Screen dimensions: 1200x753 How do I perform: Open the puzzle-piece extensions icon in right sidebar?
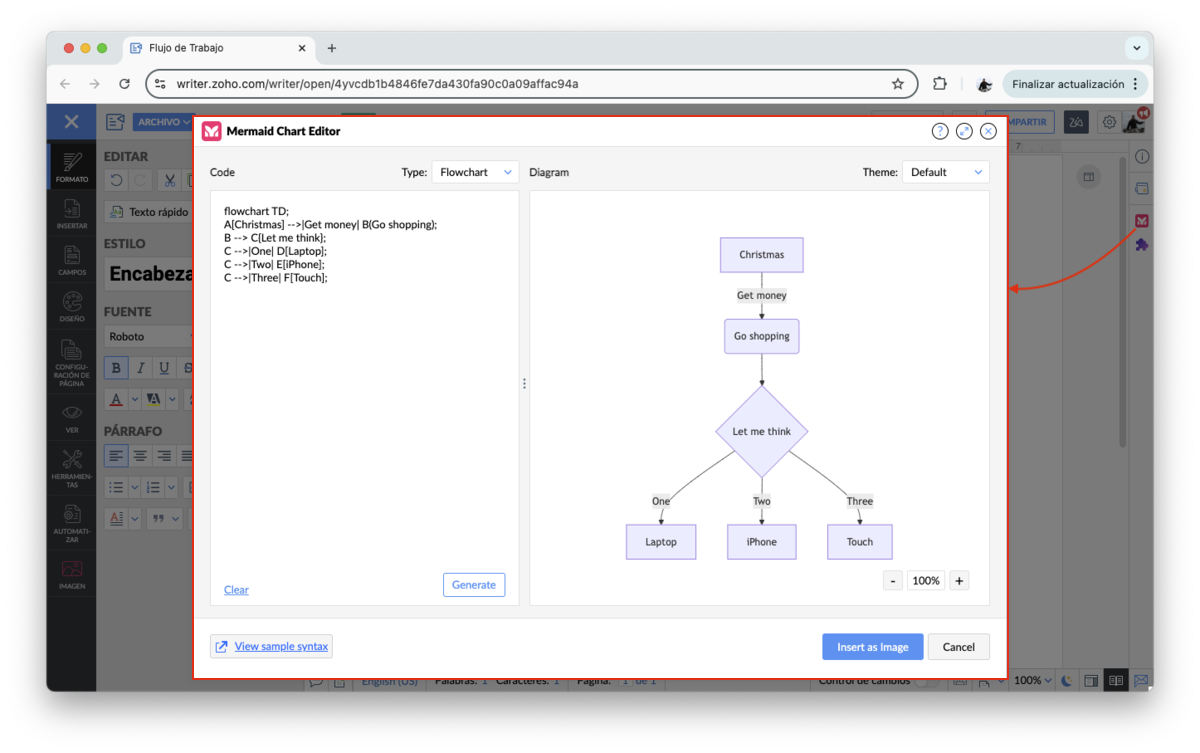1141,245
